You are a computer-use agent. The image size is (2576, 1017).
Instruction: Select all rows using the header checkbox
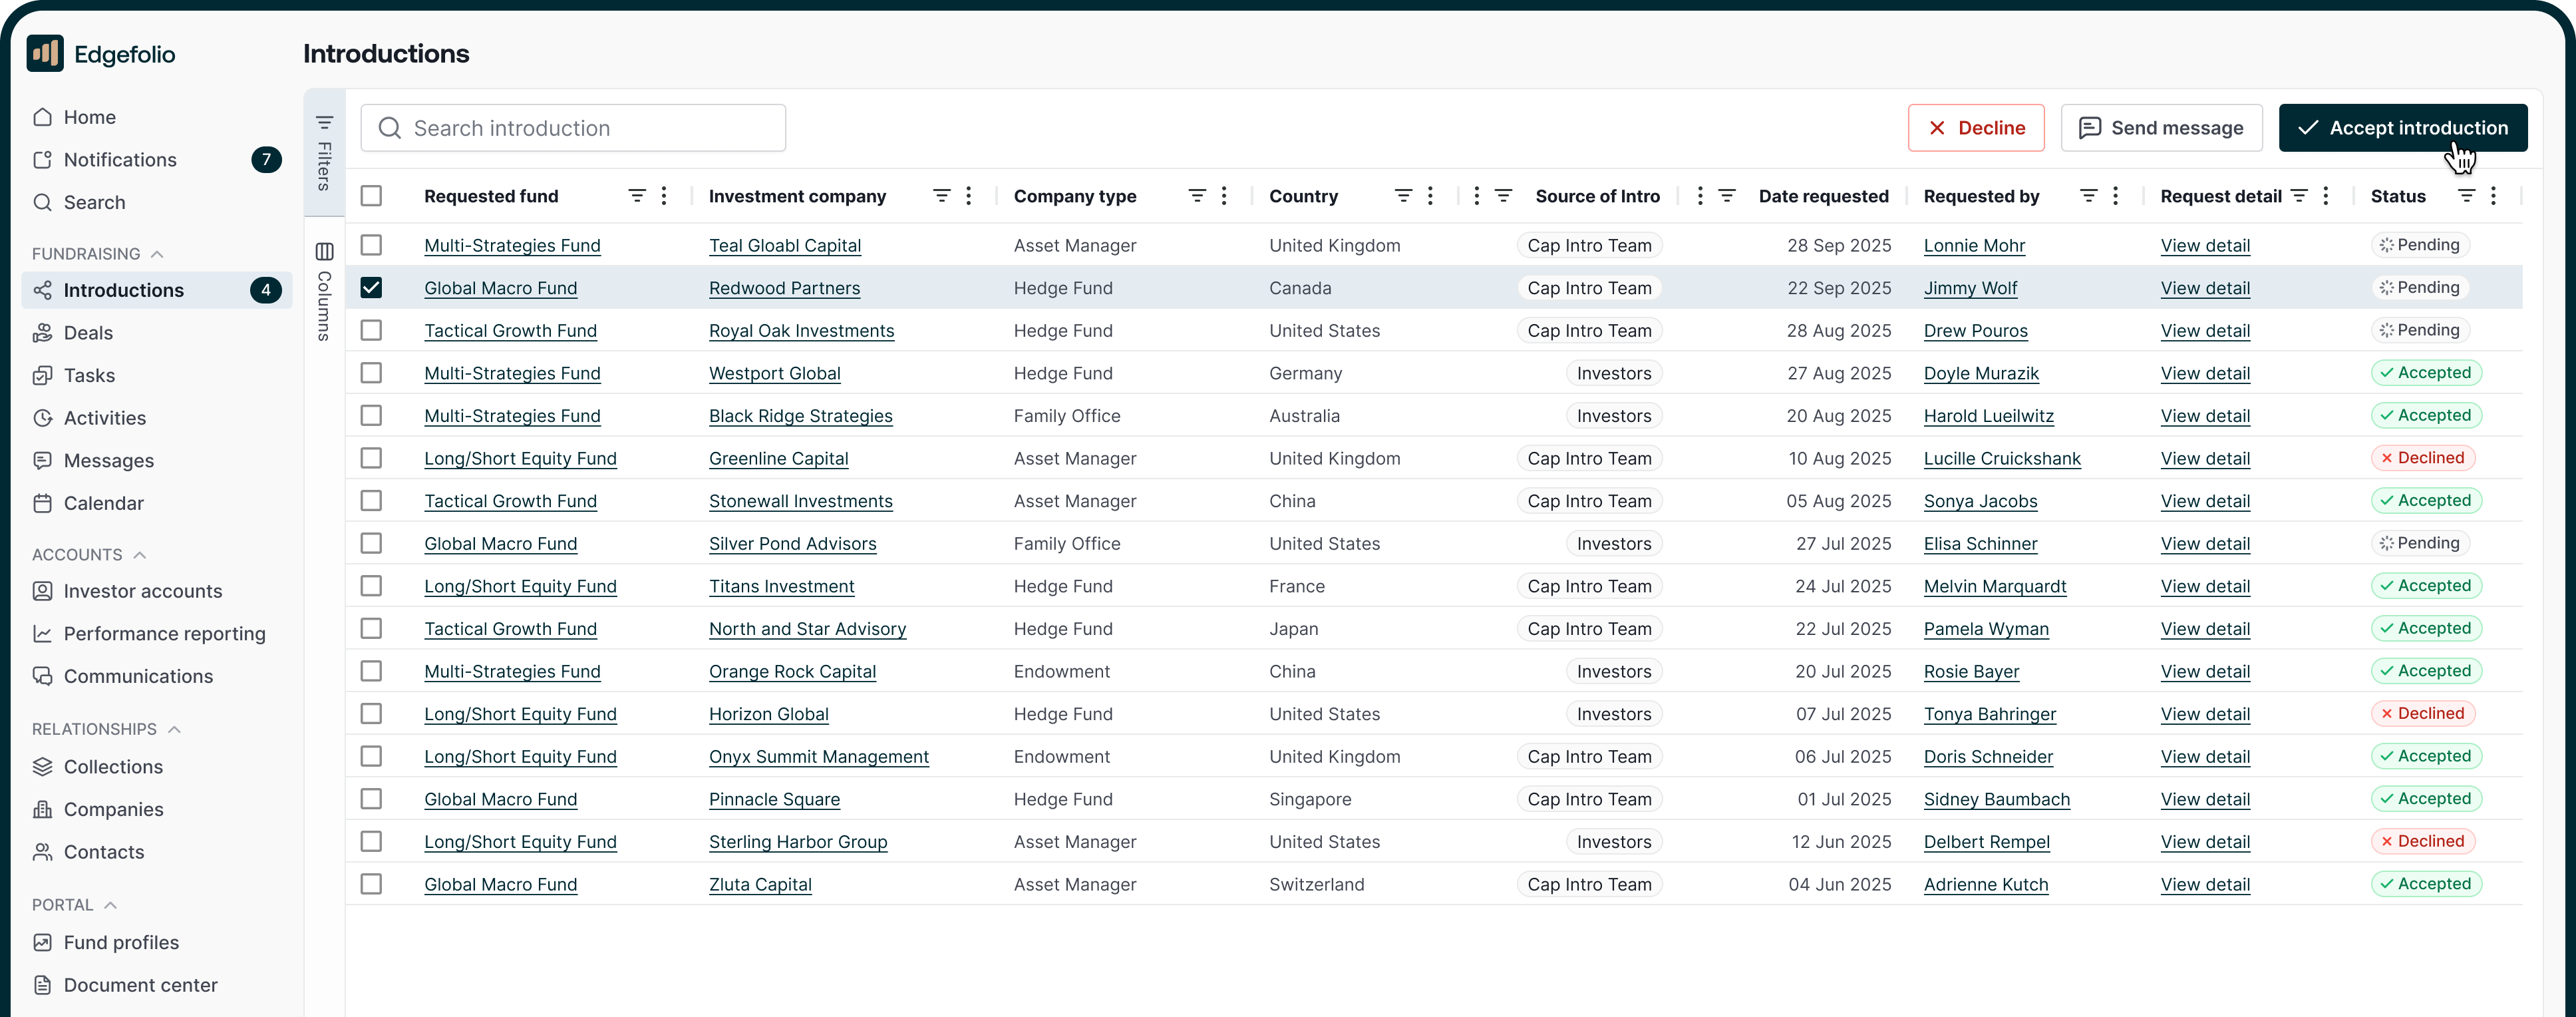click(372, 195)
